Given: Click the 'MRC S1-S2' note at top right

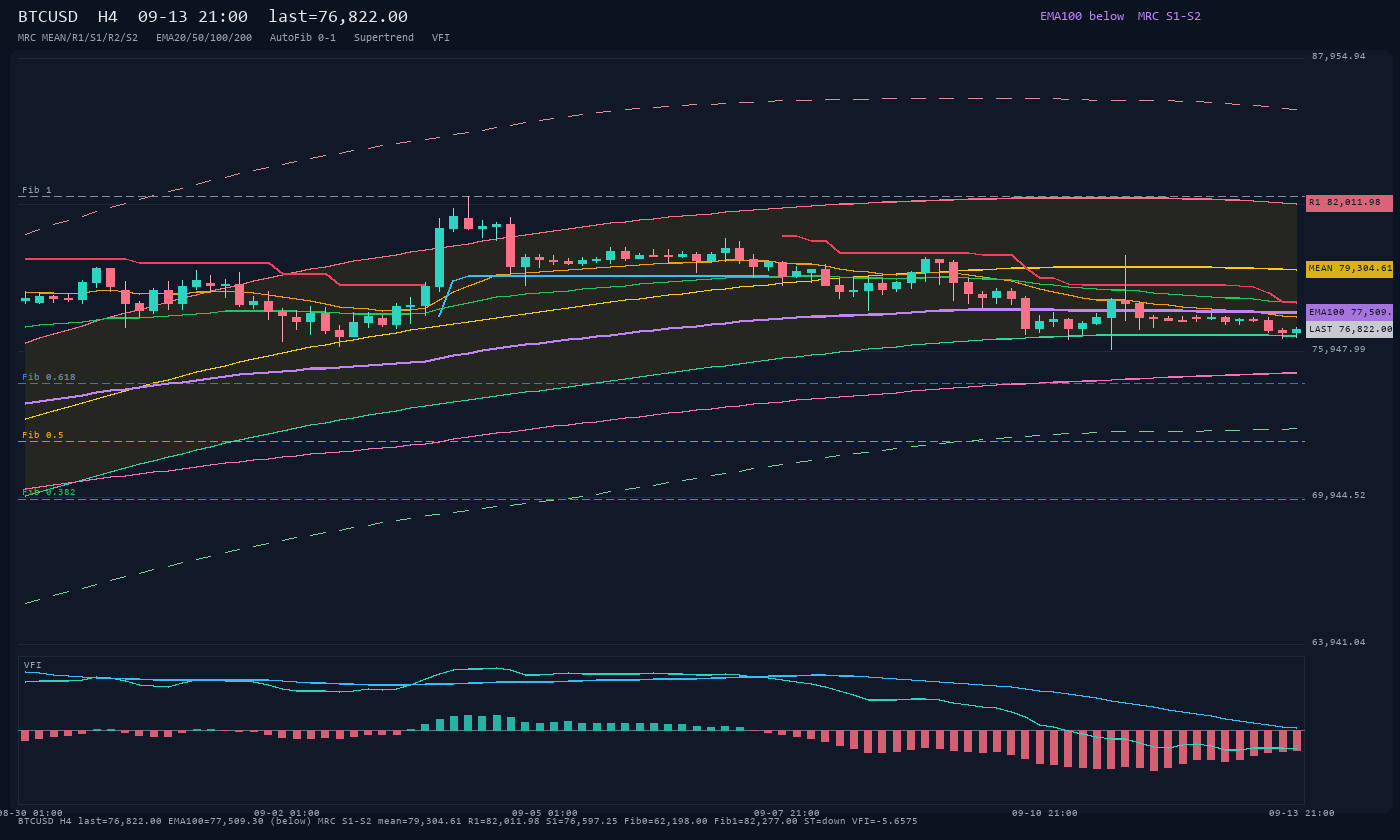Looking at the screenshot, I should pos(1169,16).
